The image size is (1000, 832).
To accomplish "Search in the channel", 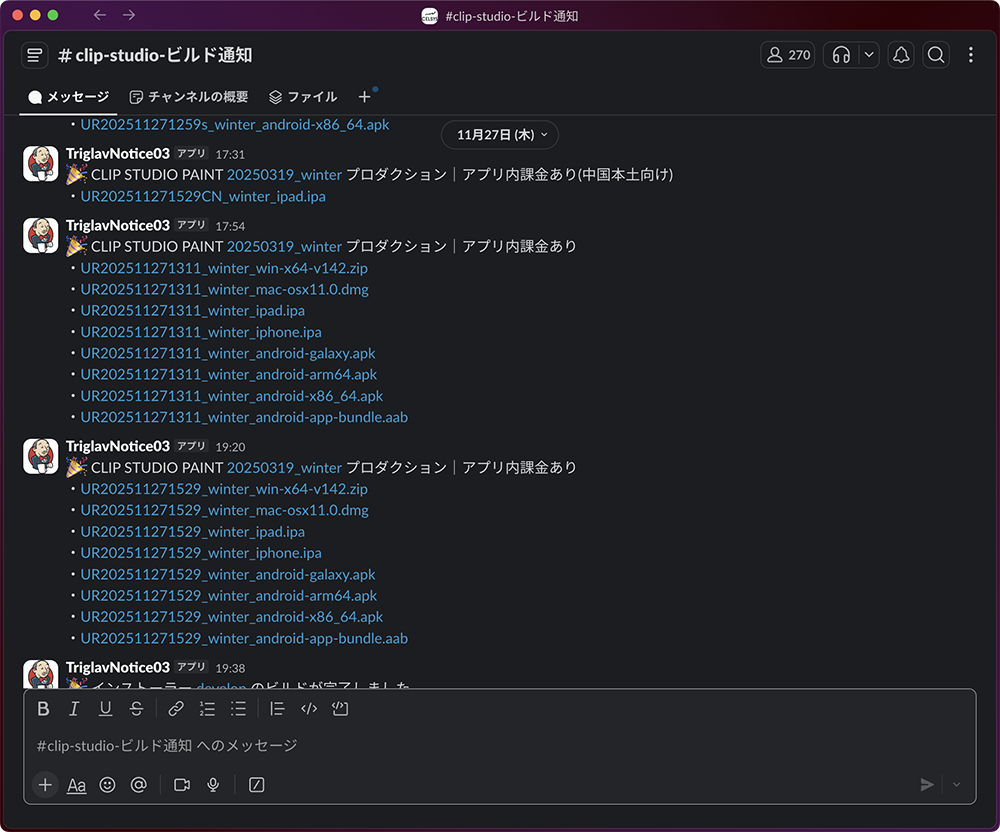I will coord(936,55).
